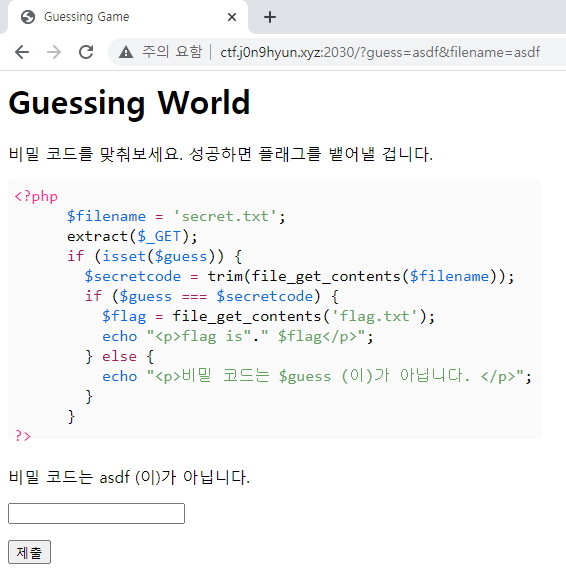Click the 'if (isset($guess)) {' line

click(x=154, y=256)
